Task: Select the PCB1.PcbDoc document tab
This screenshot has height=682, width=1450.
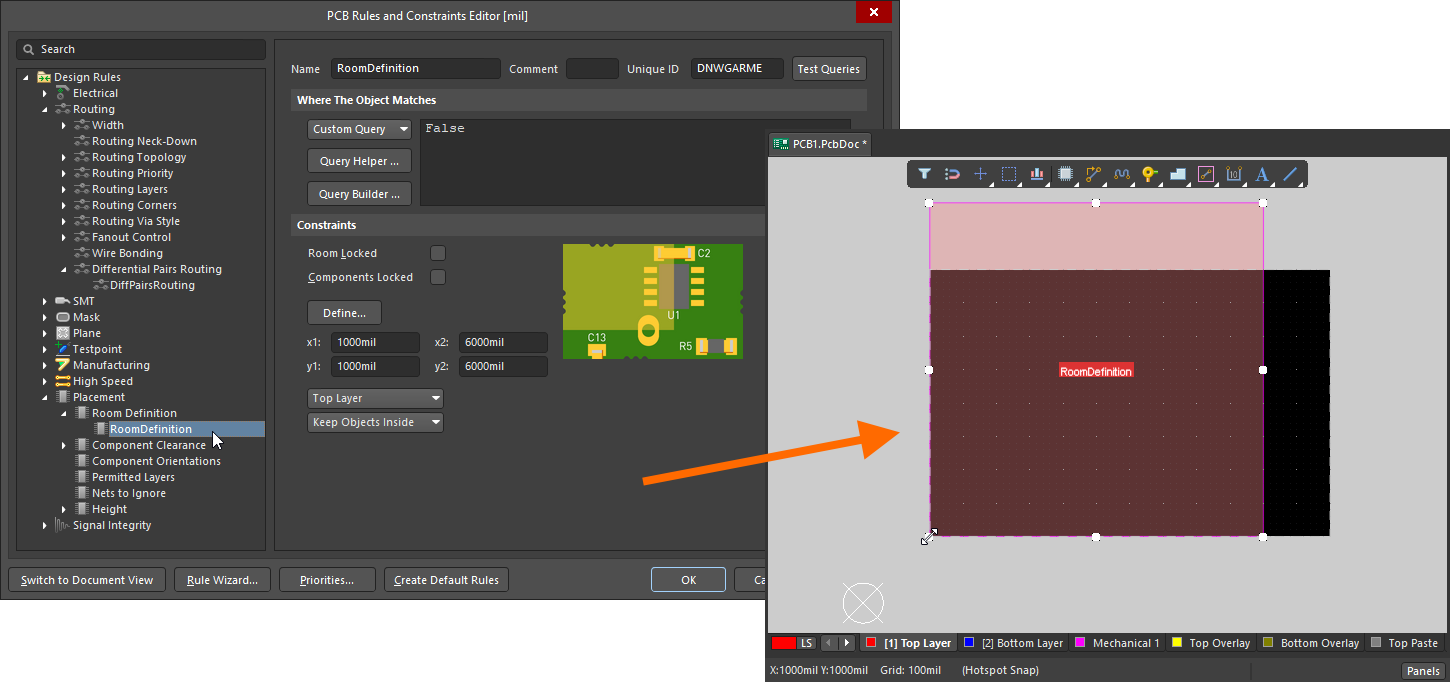Action: (x=820, y=144)
